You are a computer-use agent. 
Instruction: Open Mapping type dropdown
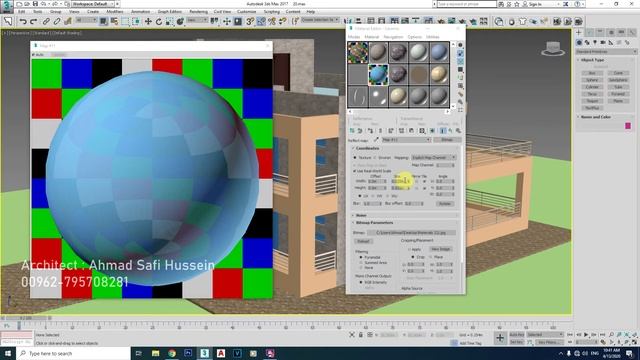pyautogui.click(x=433, y=158)
